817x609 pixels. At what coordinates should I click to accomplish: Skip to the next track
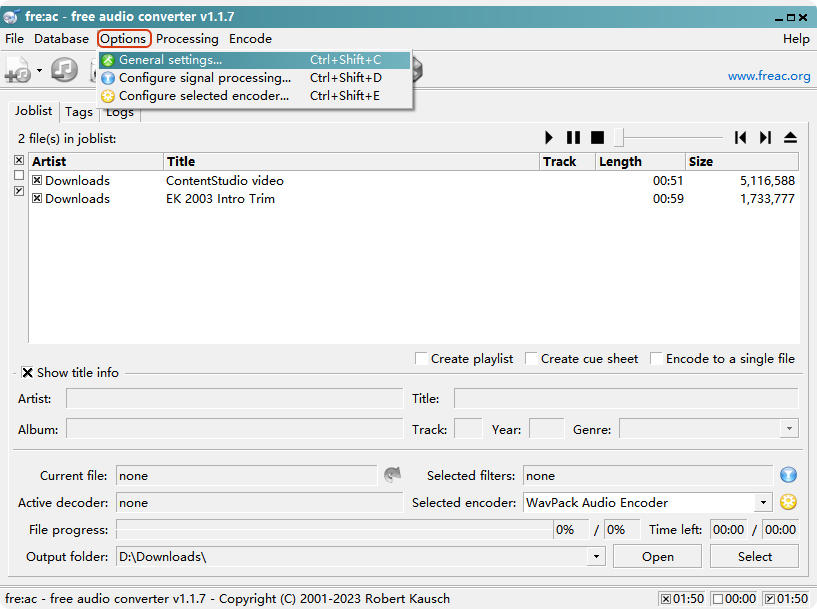(765, 138)
